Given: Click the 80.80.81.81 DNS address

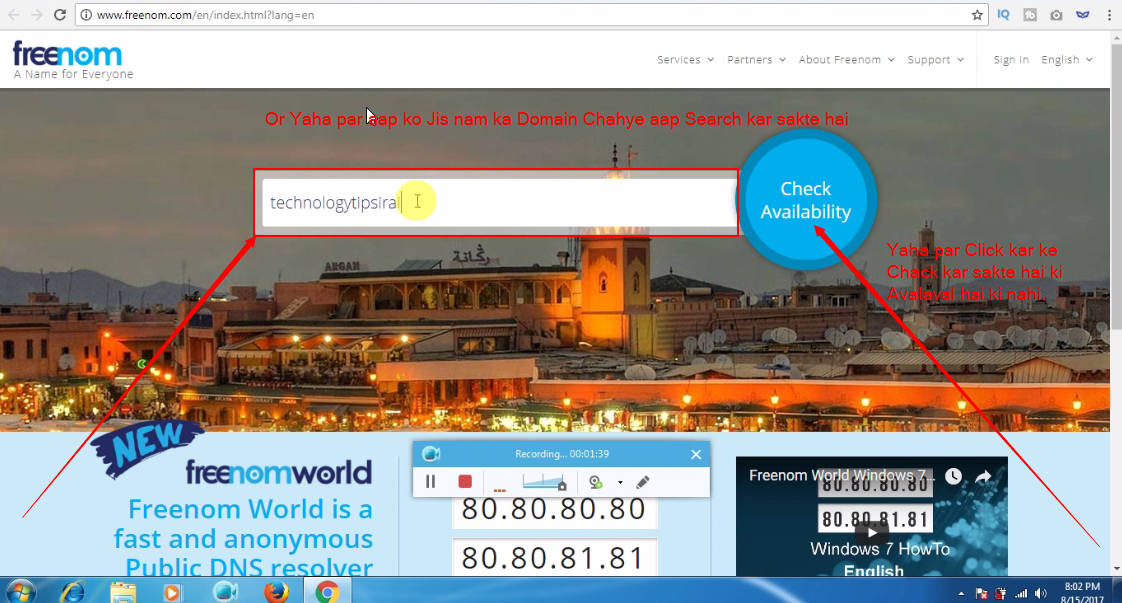Looking at the screenshot, I should 554,558.
